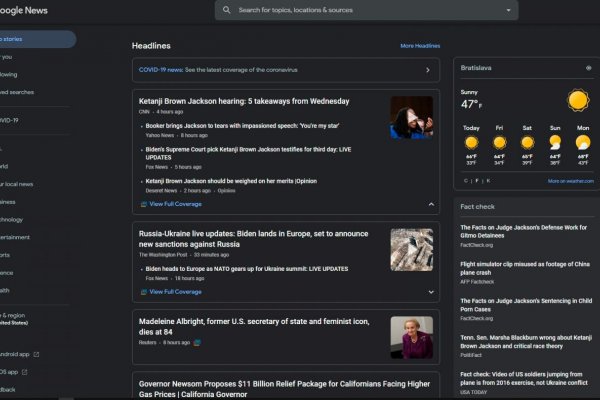Image resolution: width=600 pixels, height=400 pixels.
Task: Open More on weather.com link
Action: coord(571,181)
